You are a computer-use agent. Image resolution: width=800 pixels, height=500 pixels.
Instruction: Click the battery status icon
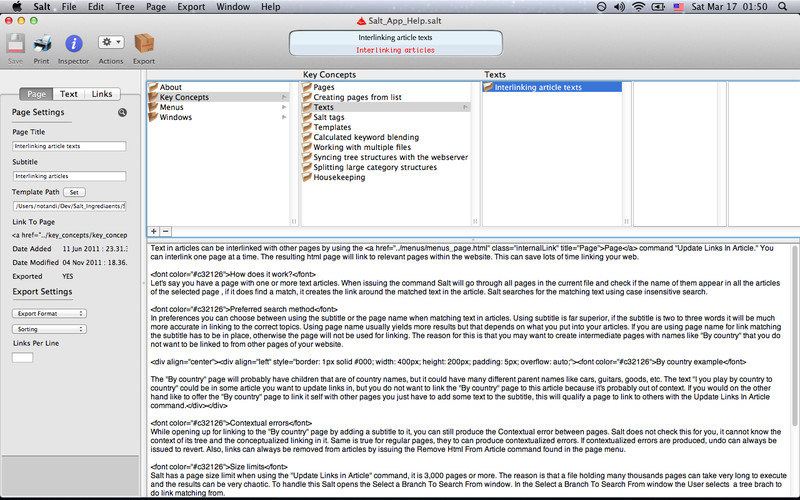[x=658, y=7]
